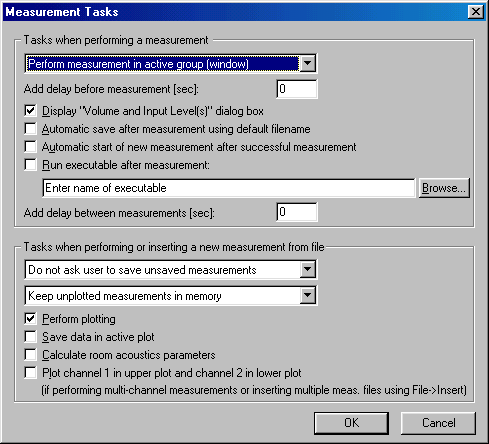Image resolution: width=489 pixels, height=444 pixels.
Task: Check Plot channel 1 in upper plot option
Action: click(30, 373)
